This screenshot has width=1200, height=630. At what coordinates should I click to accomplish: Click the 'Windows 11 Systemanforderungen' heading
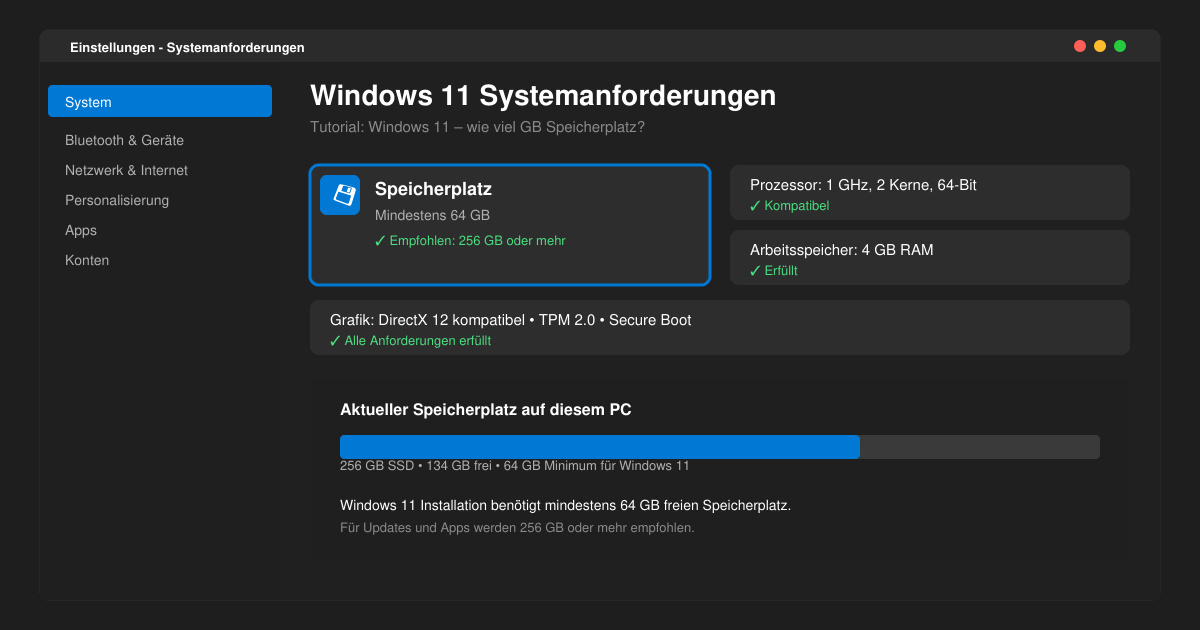543,96
